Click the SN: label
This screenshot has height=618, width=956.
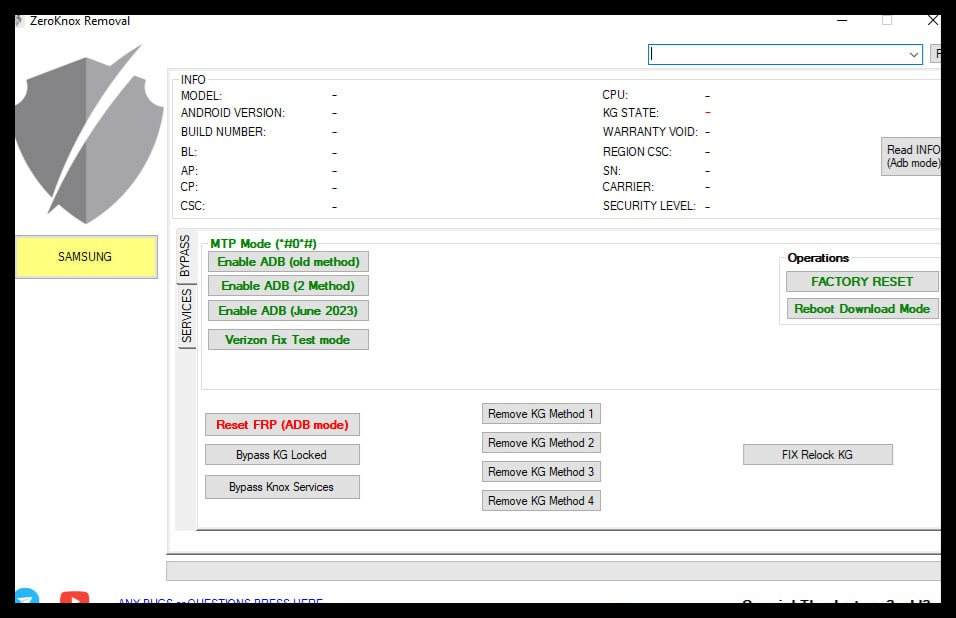click(x=612, y=171)
